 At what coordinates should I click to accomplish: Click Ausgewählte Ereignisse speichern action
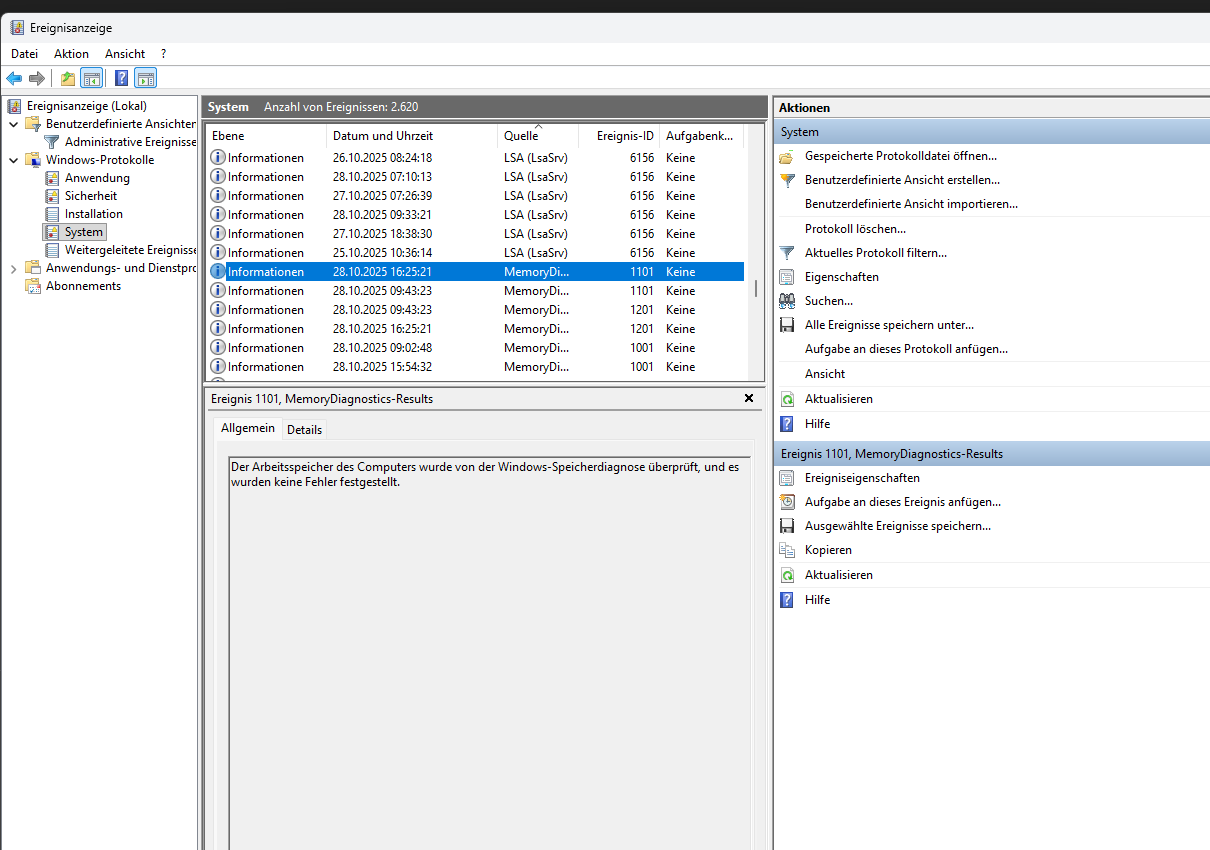898,526
